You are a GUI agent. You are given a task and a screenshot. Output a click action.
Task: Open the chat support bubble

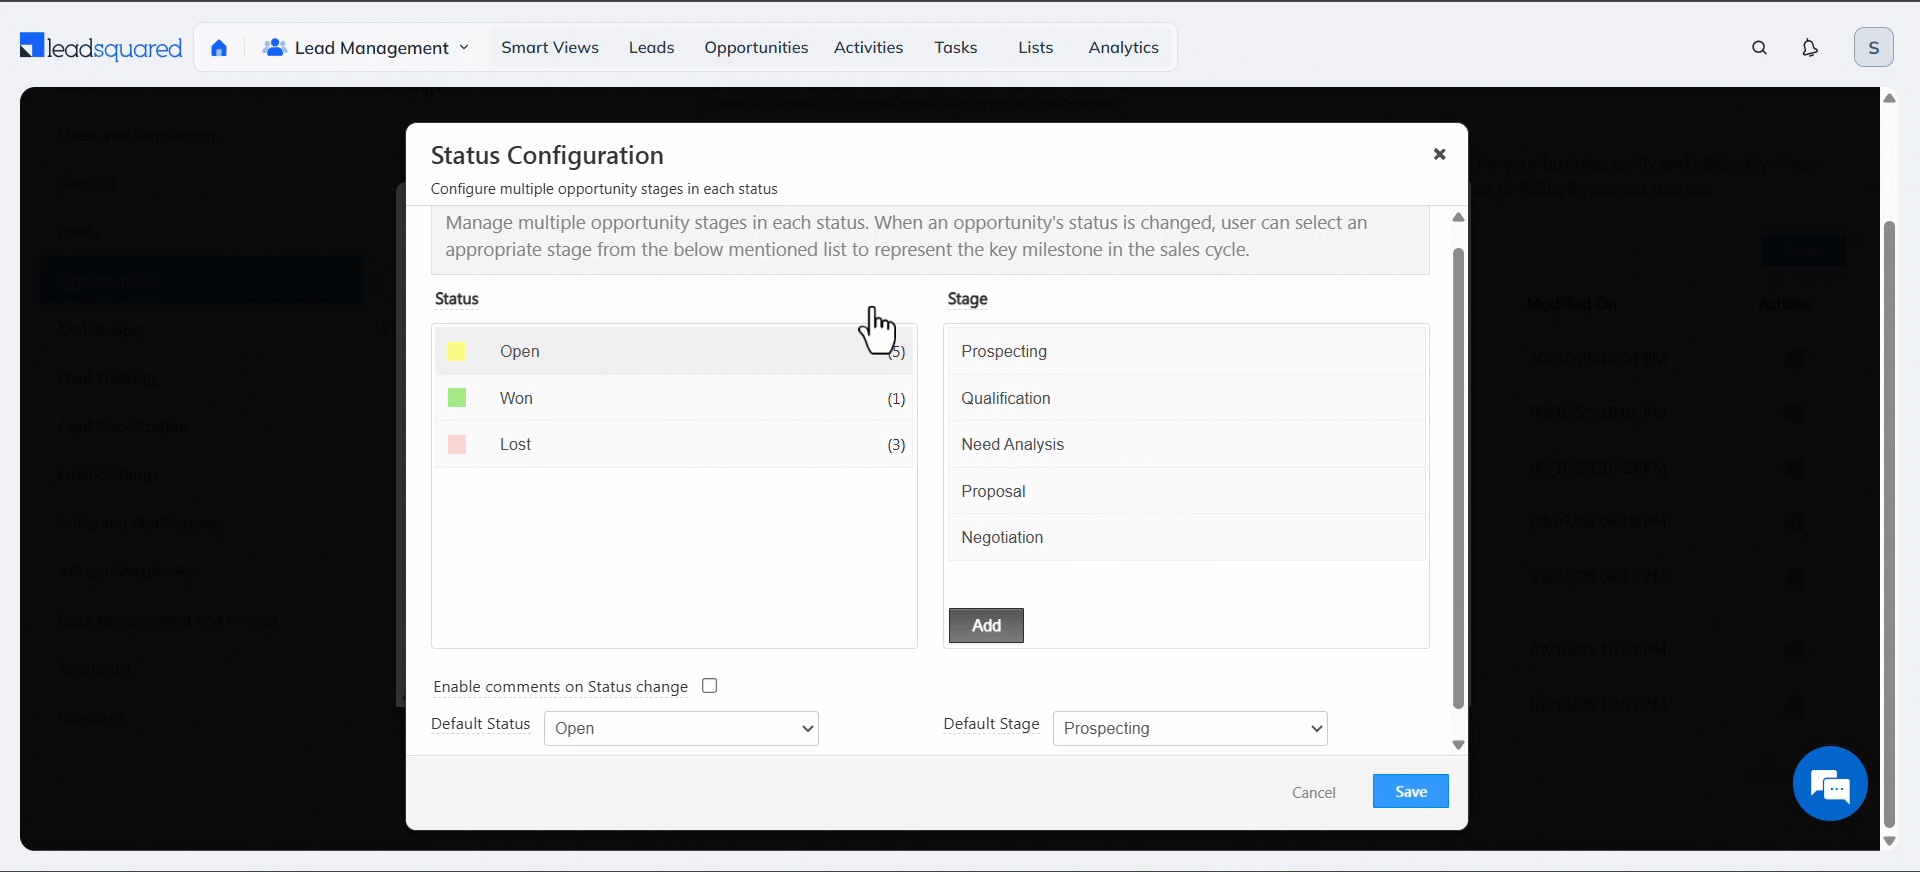(1829, 784)
